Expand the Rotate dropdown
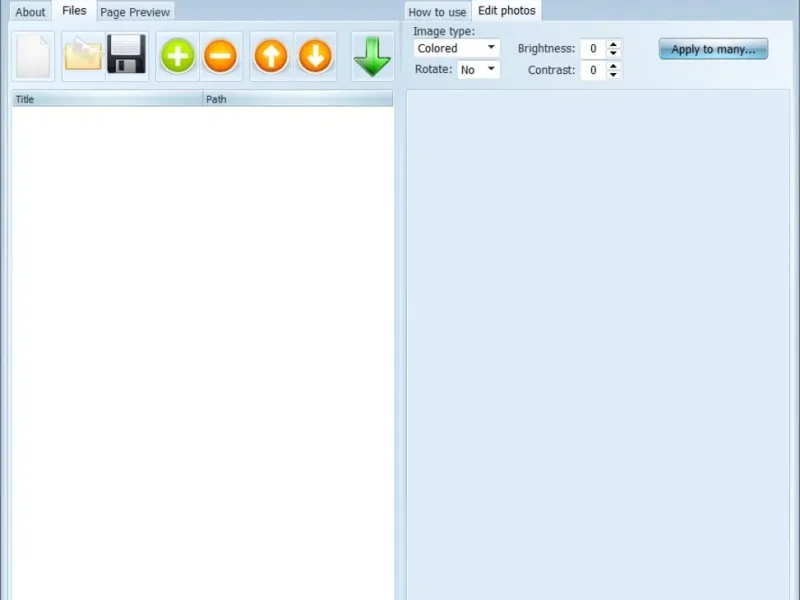This screenshot has width=800, height=600. coord(479,70)
